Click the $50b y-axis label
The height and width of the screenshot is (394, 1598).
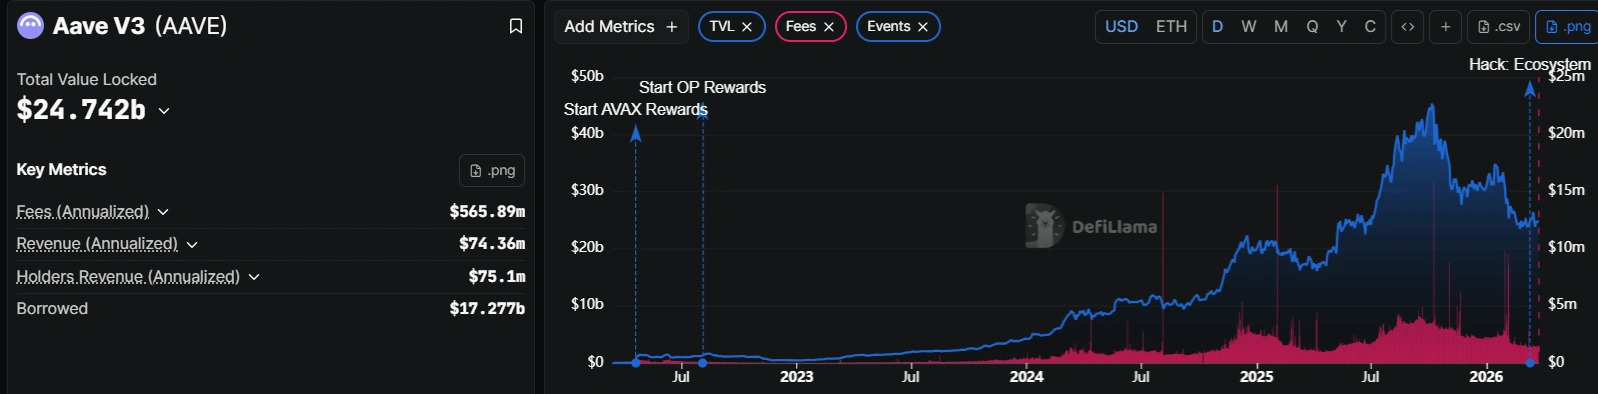tap(587, 76)
